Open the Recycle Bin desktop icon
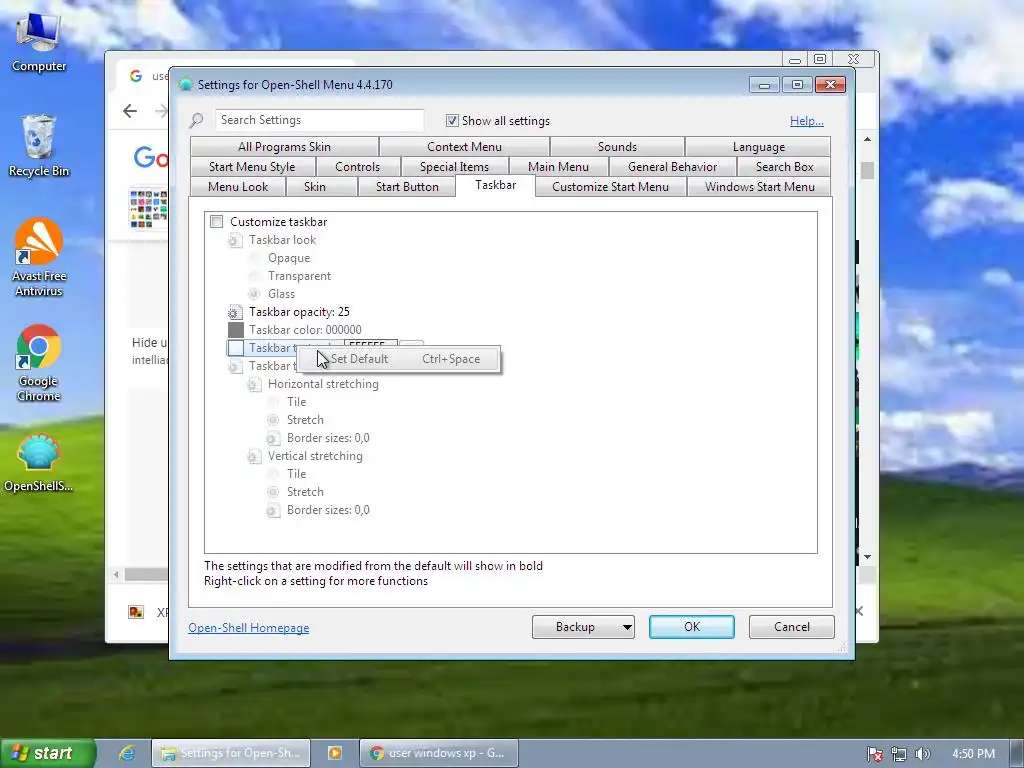Screen dimensions: 1024x768 point(39,146)
